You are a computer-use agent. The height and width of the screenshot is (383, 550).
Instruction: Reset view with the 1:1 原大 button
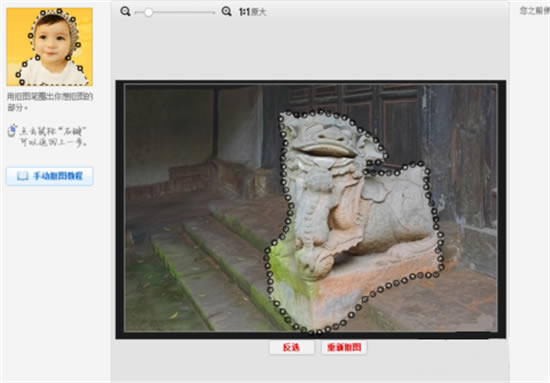coord(253,12)
